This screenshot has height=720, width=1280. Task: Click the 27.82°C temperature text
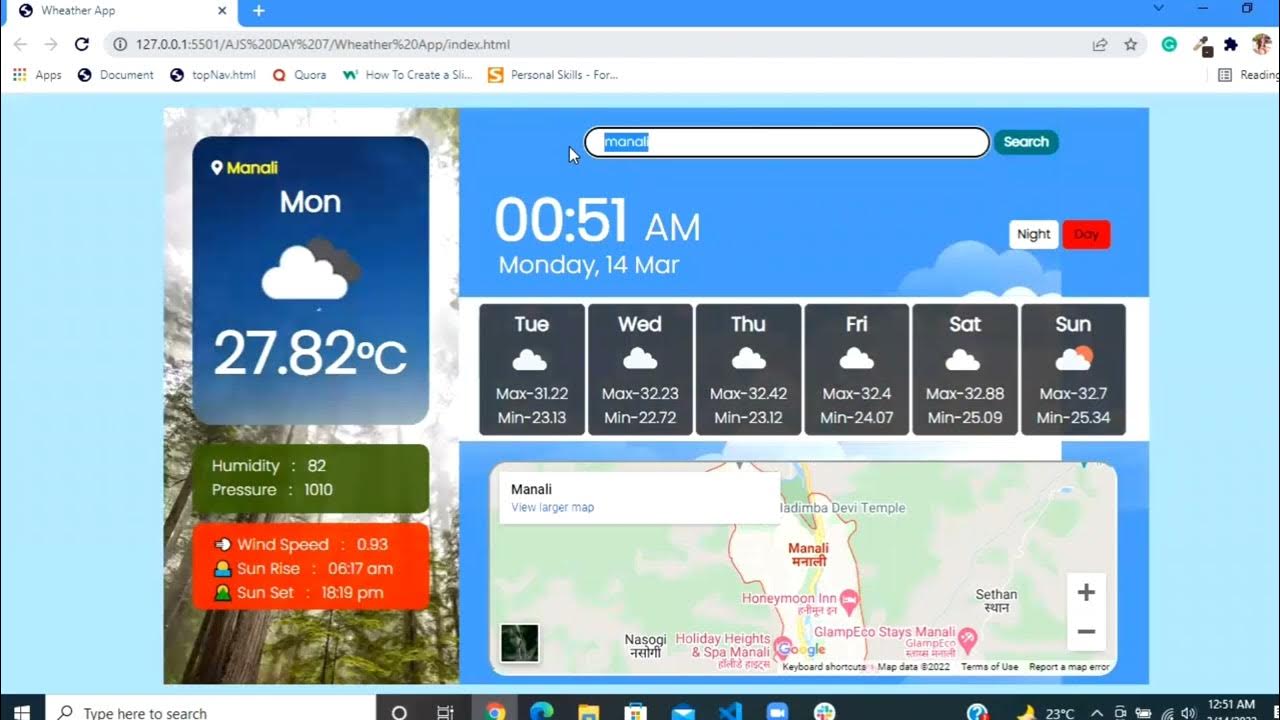coord(310,354)
